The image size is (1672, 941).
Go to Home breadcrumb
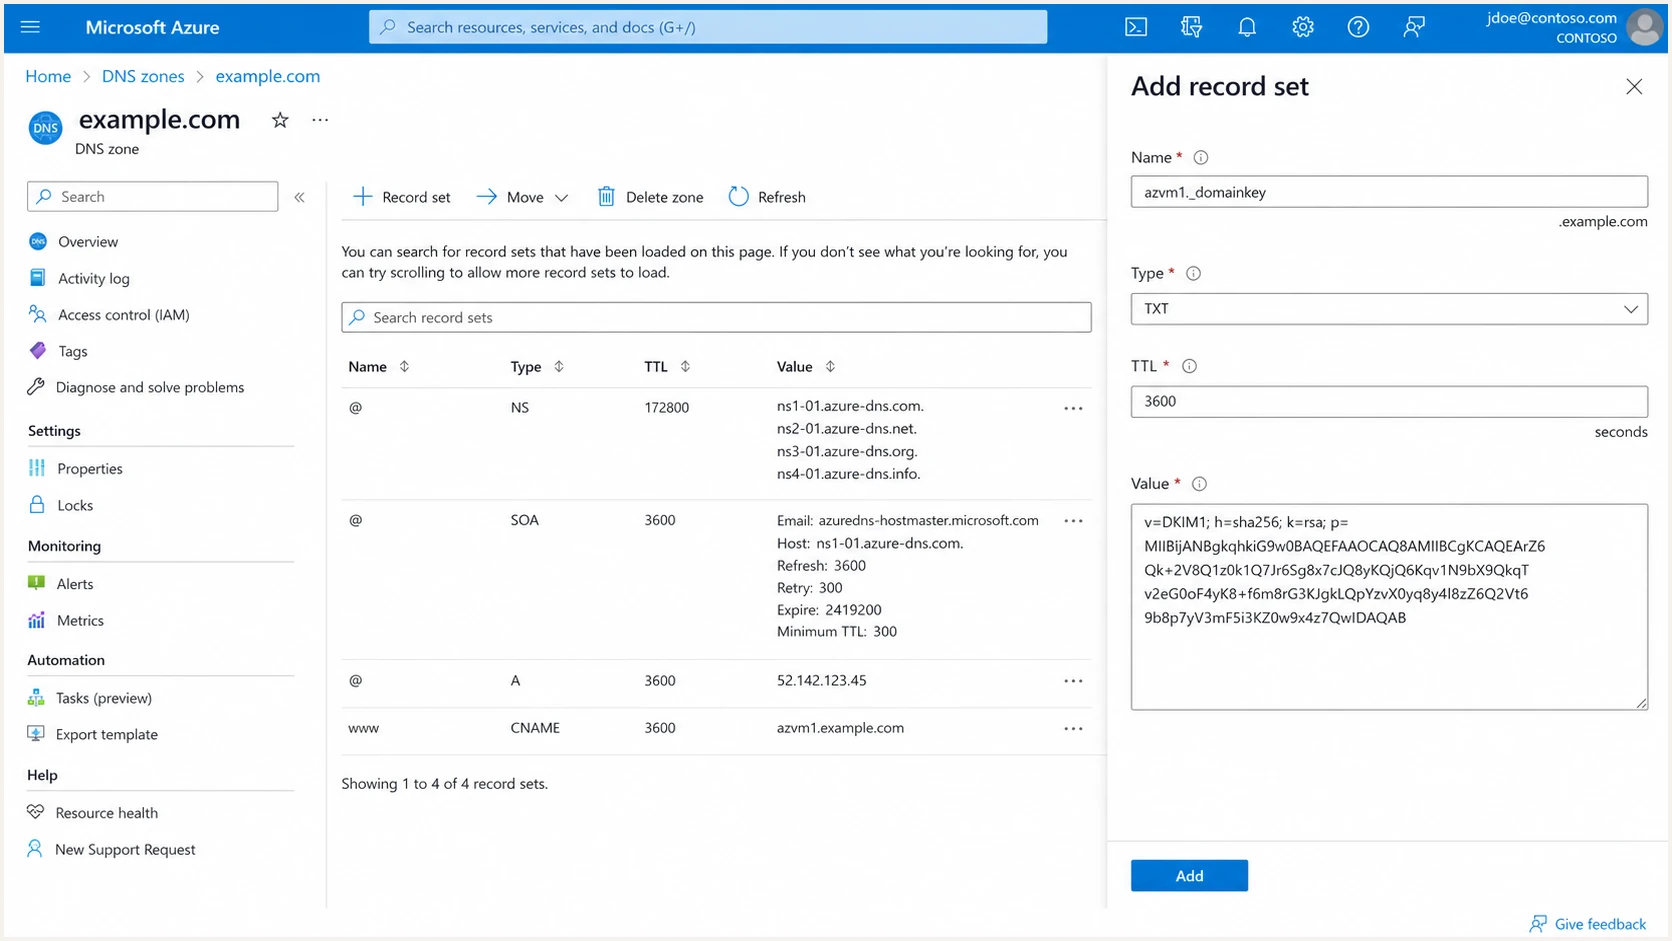coord(48,76)
